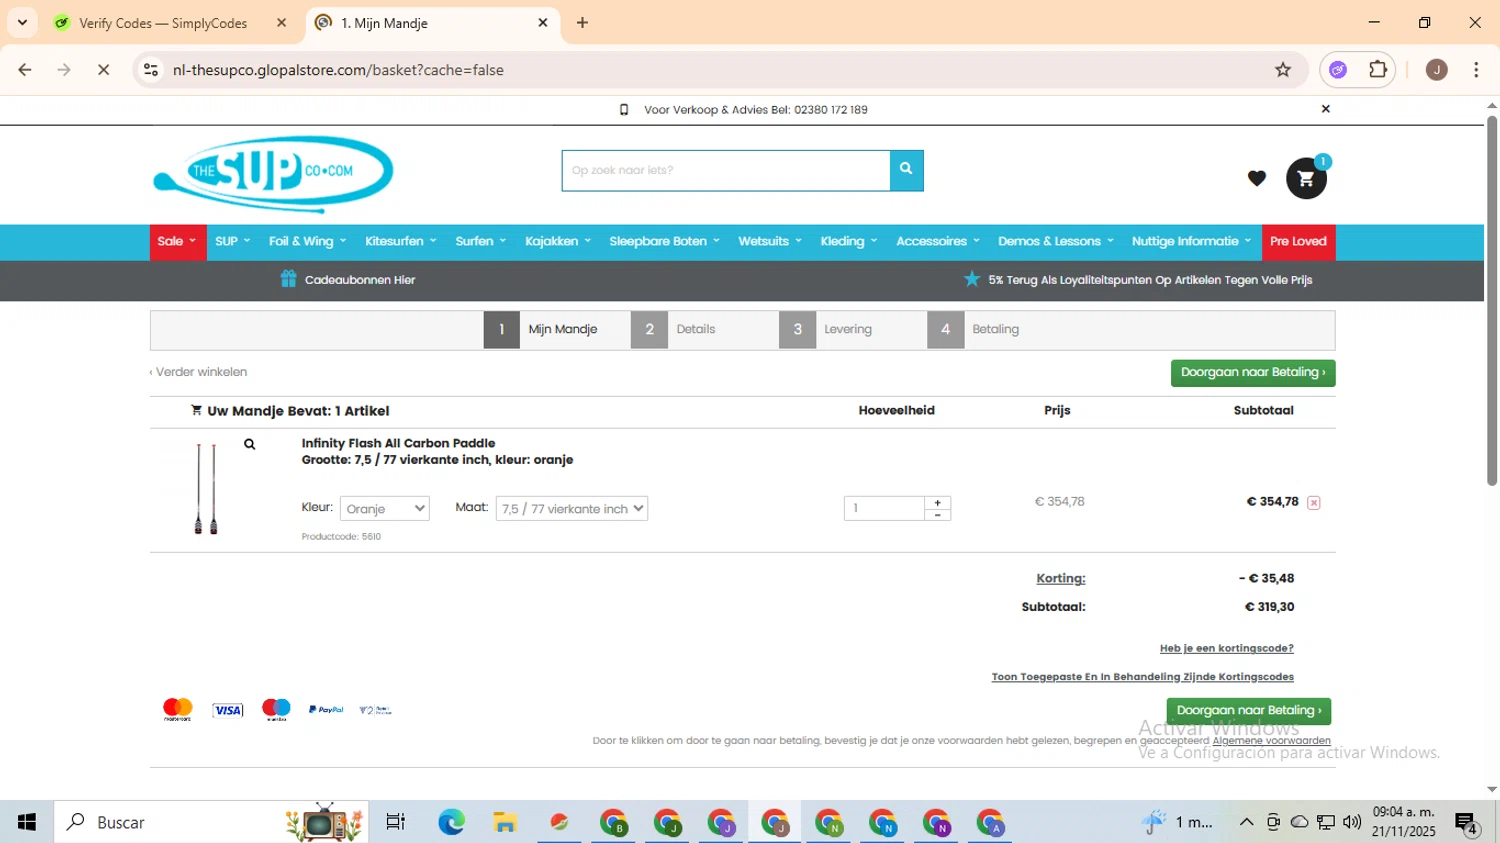Open Chrome three-dot menu
The width and height of the screenshot is (1500, 843).
pyautogui.click(x=1476, y=70)
